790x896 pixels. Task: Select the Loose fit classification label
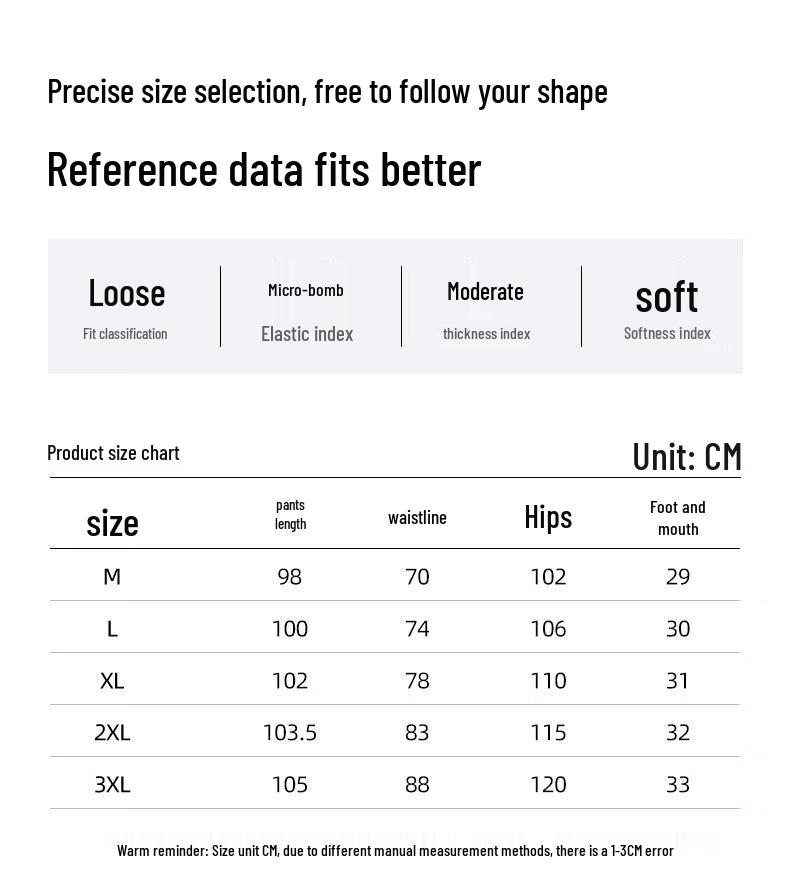point(126,293)
